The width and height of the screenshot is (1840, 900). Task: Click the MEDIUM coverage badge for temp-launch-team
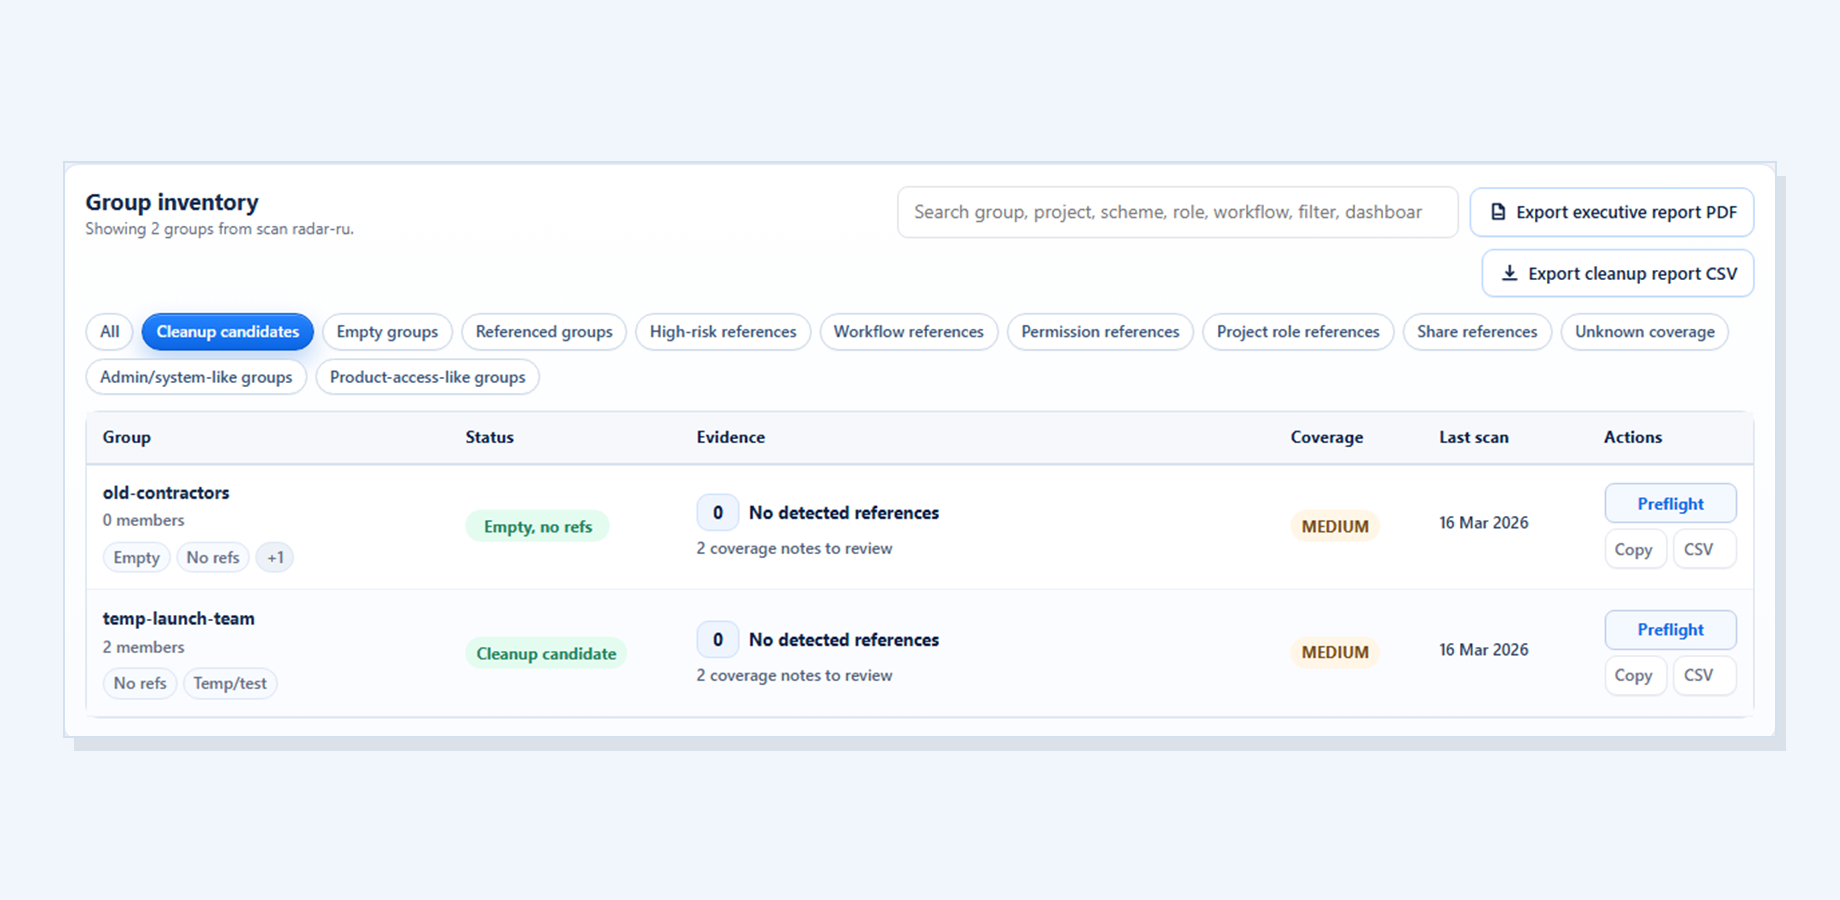(x=1334, y=652)
